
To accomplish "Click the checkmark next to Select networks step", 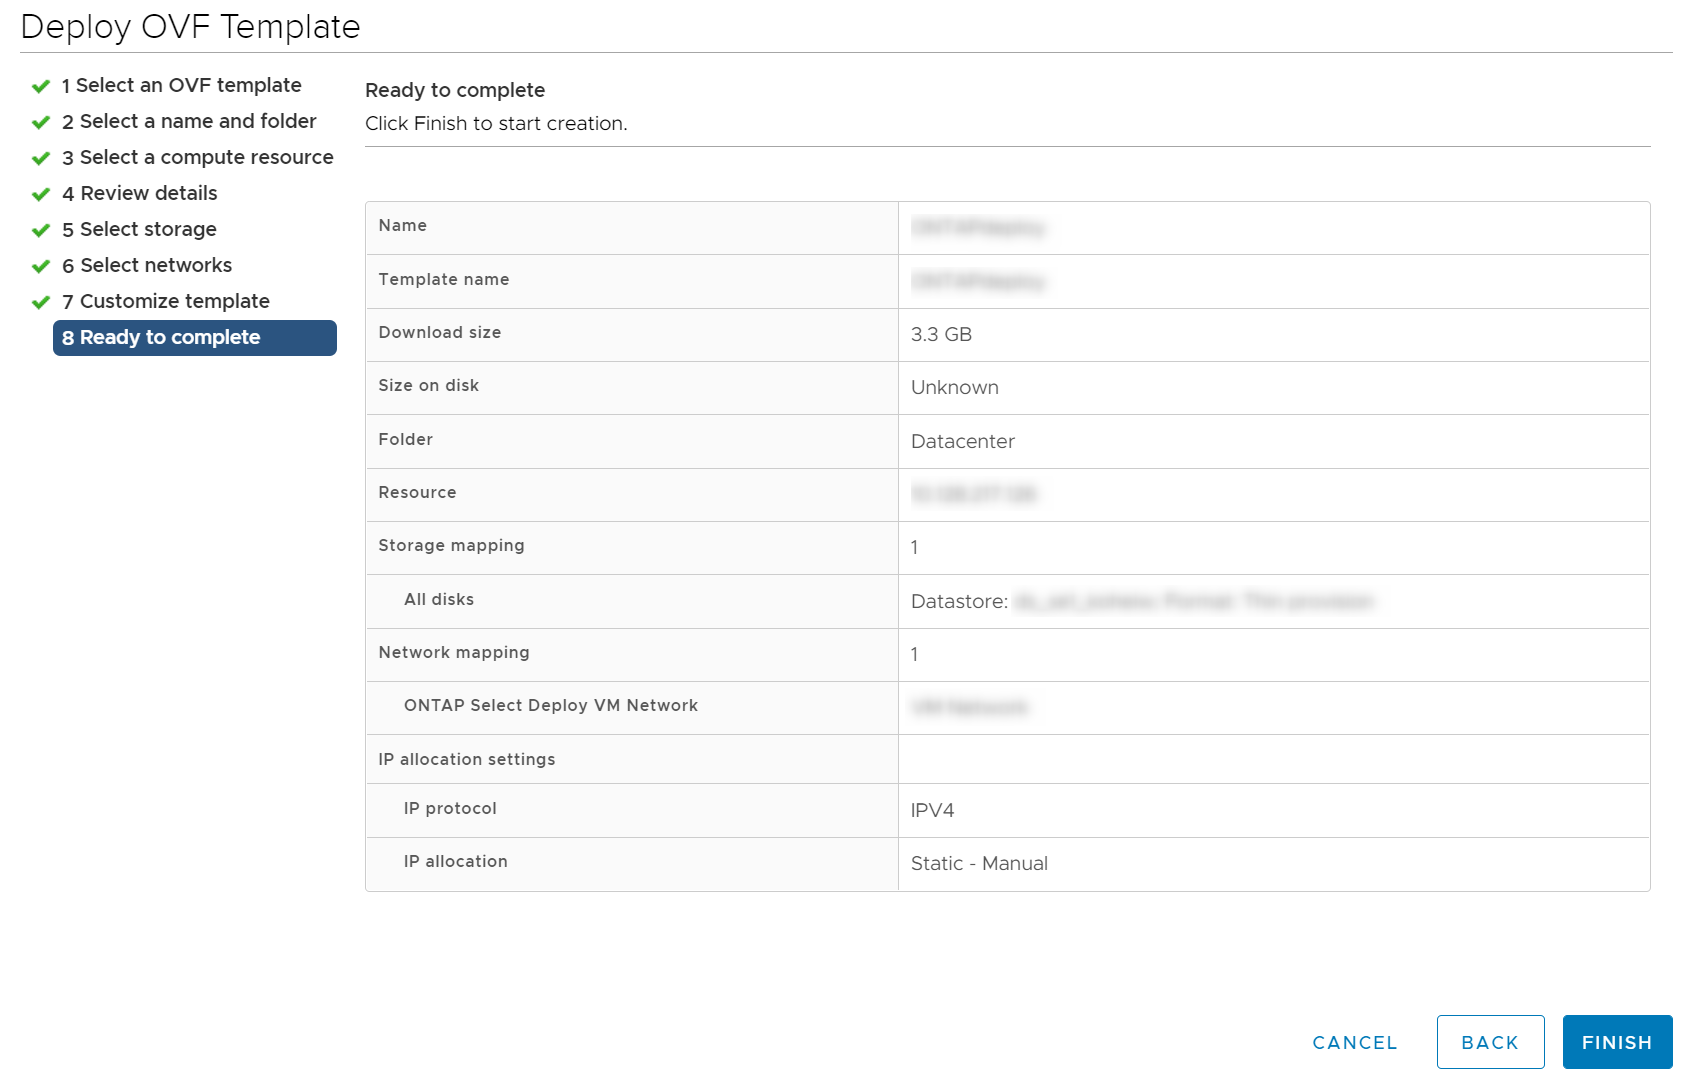I will (40, 265).
